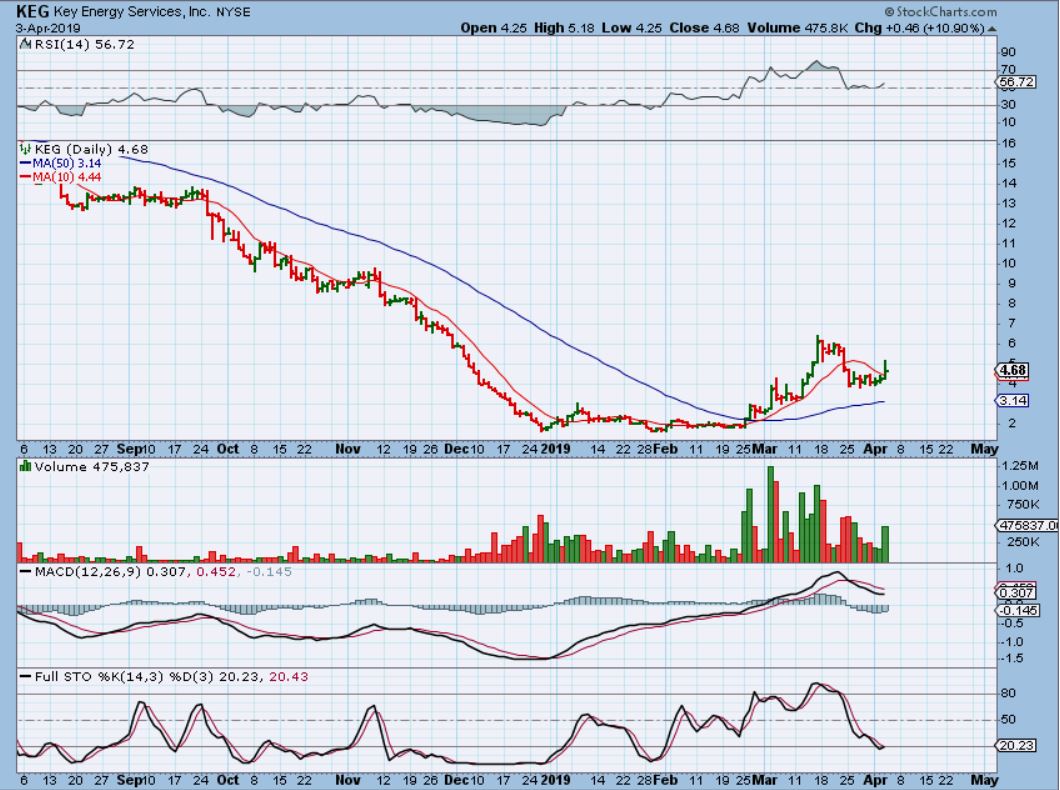This screenshot has width=1060, height=790.
Task: Click the 'Open 4.25' value
Action: [493, 28]
